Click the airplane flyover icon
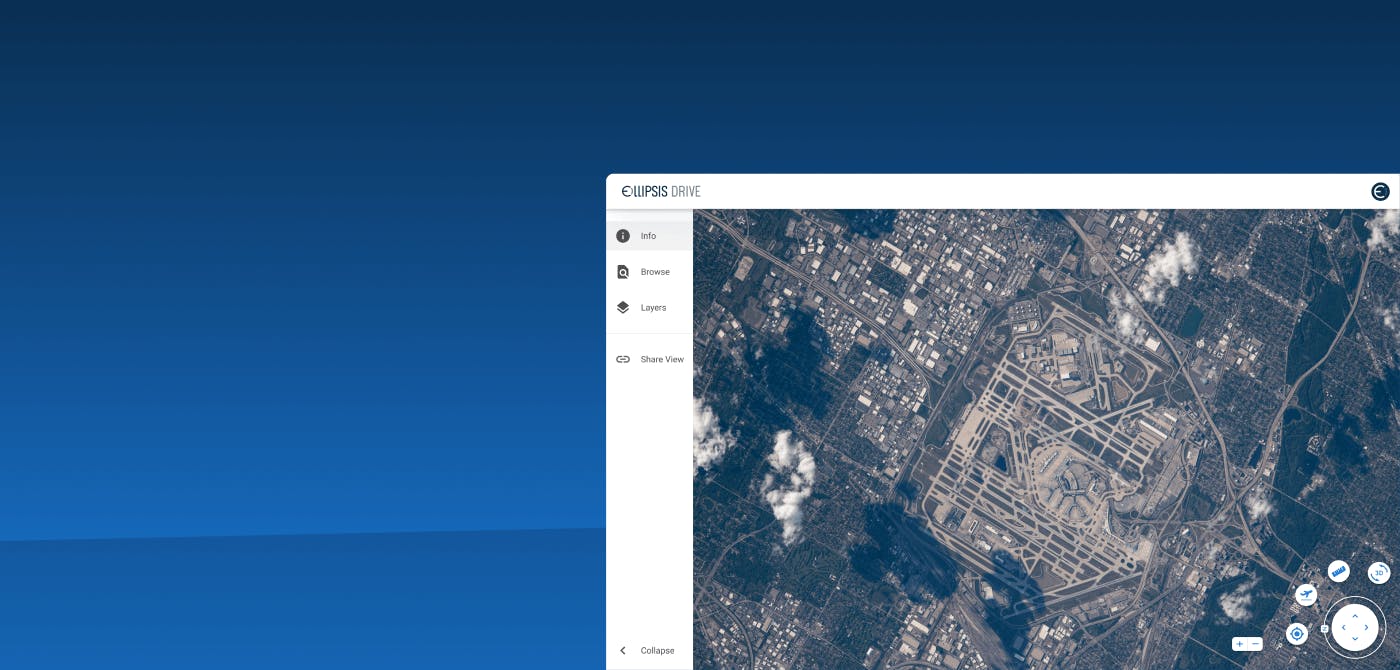This screenshot has width=1400, height=670. coord(1306,594)
